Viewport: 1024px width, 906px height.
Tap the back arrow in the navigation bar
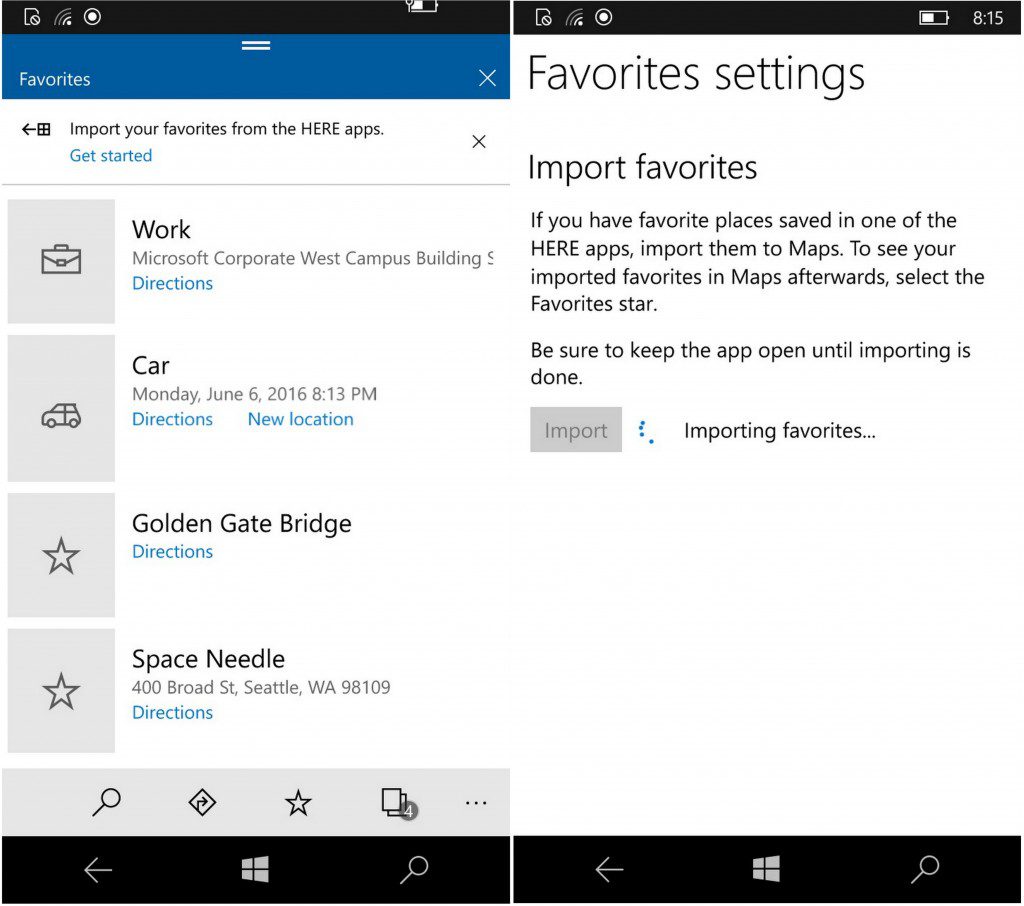pyautogui.click(x=98, y=869)
